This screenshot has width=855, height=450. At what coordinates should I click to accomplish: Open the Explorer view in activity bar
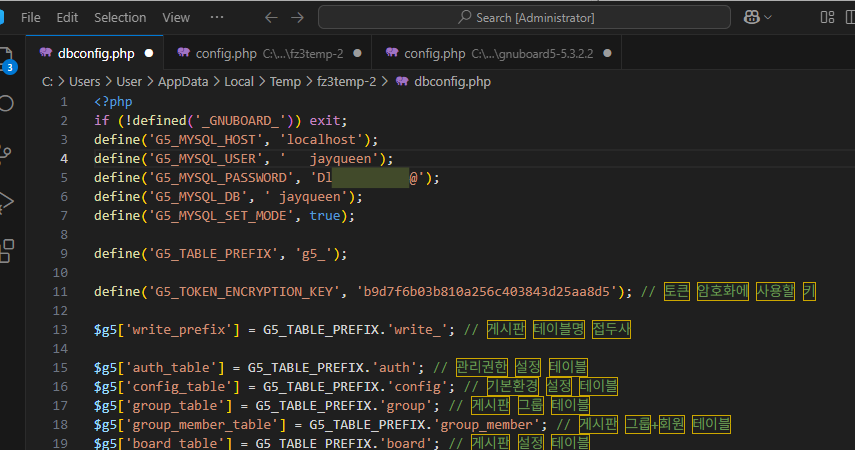point(7,60)
